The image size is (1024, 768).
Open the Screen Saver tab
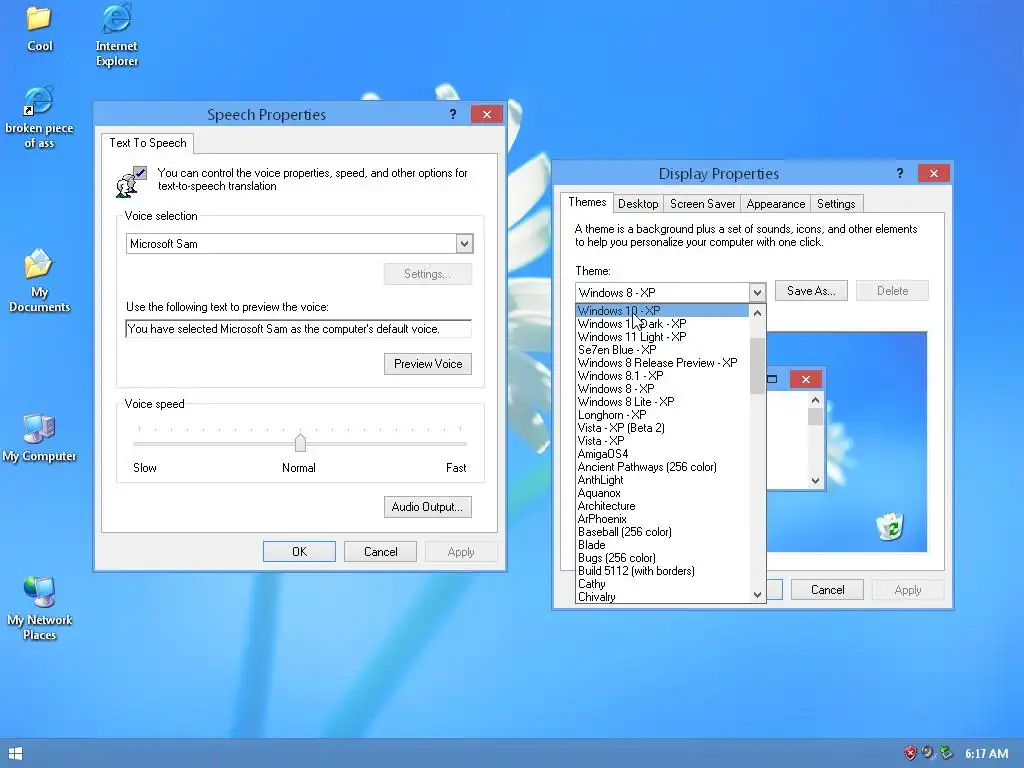pos(703,204)
